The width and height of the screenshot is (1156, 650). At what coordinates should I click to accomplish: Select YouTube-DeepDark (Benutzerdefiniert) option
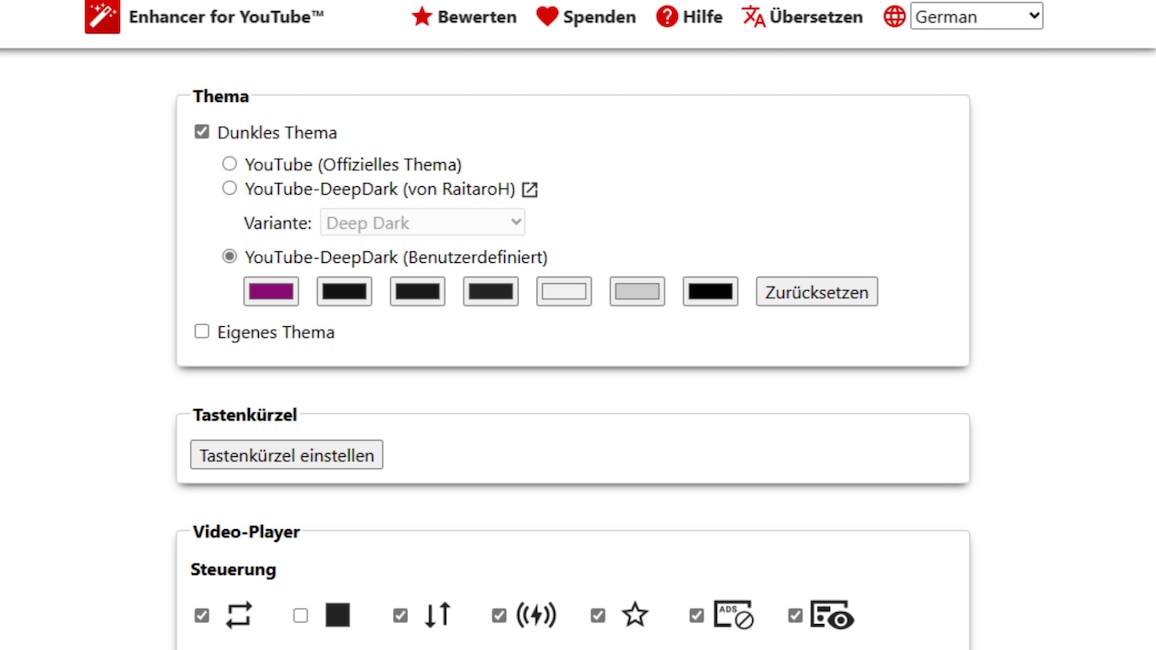click(229, 255)
